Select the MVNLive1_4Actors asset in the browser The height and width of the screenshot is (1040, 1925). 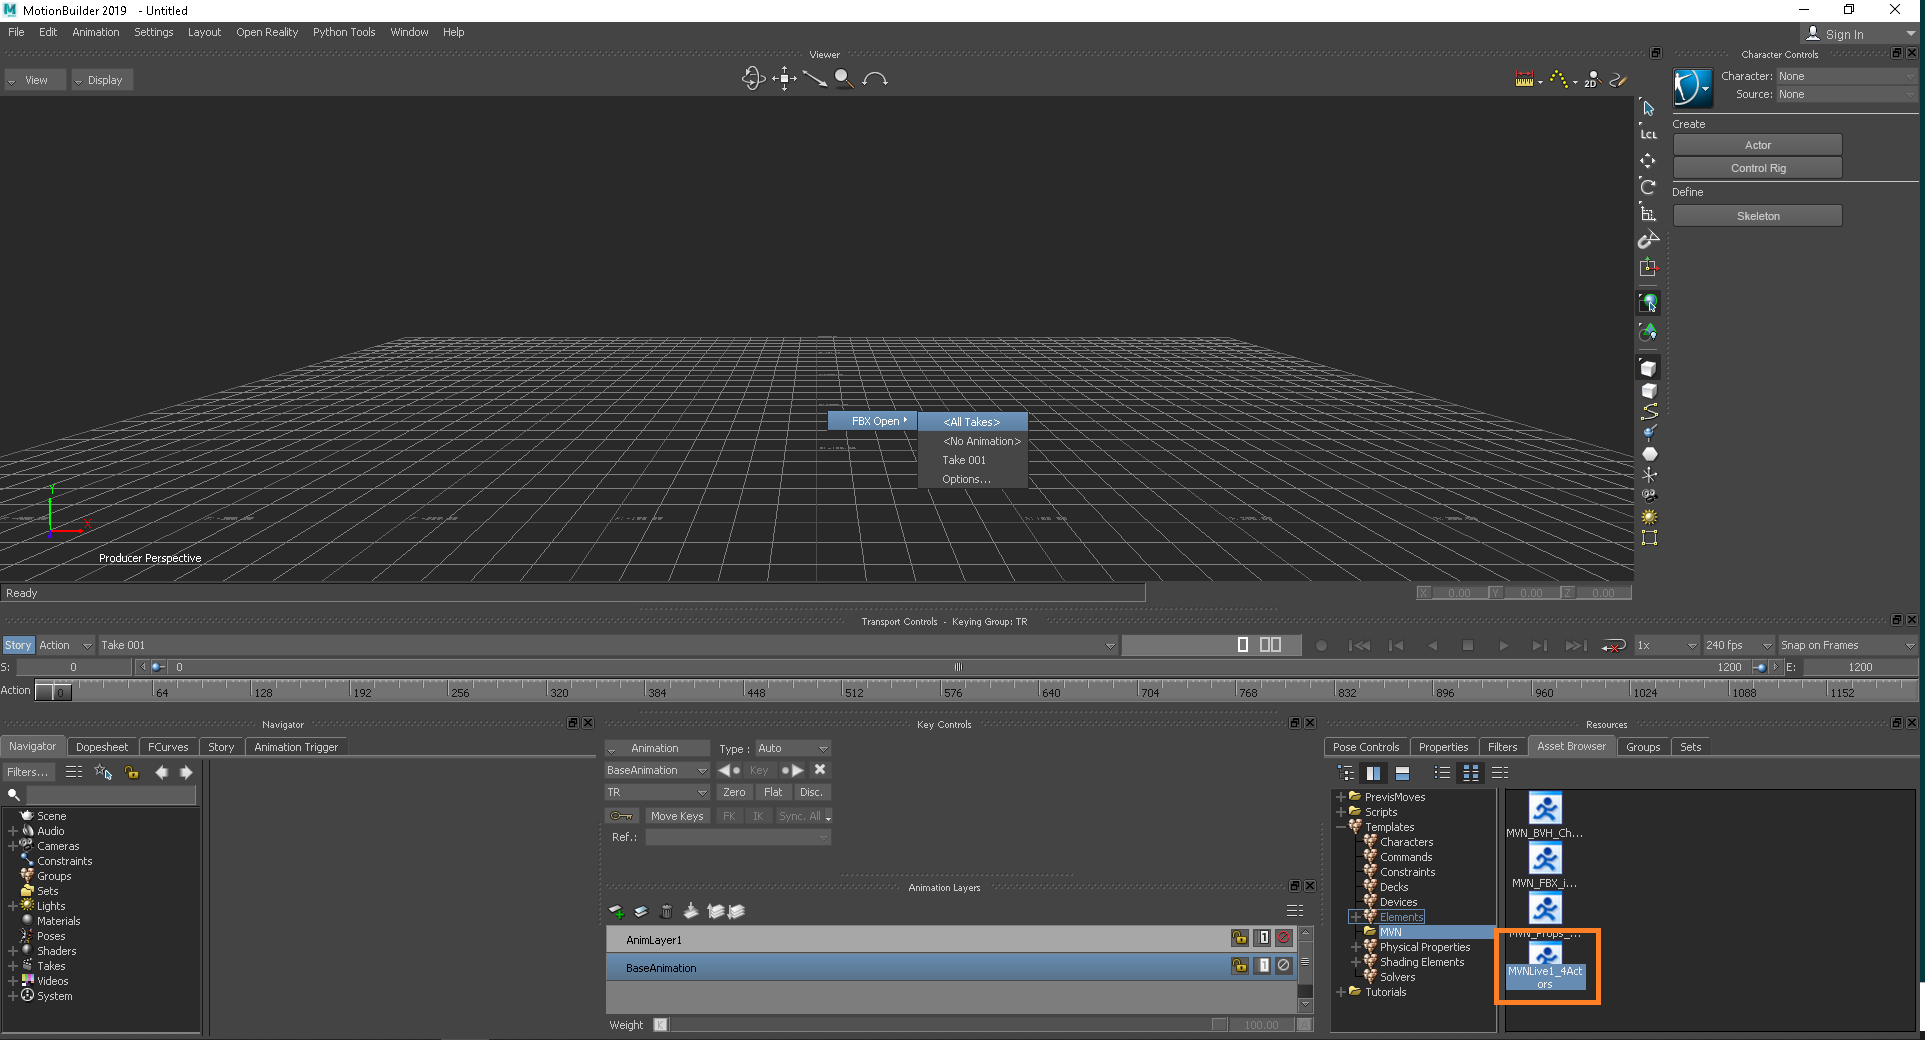click(x=1546, y=965)
